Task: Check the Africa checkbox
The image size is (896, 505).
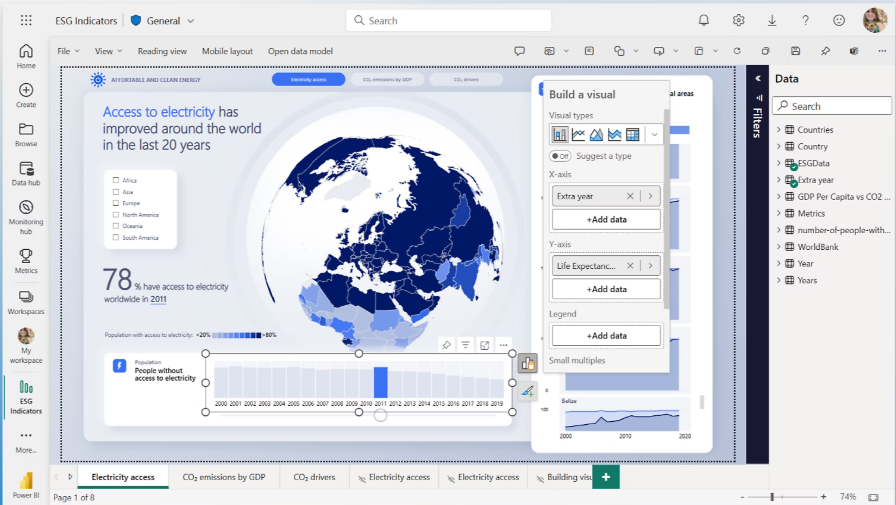Action: [116, 180]
